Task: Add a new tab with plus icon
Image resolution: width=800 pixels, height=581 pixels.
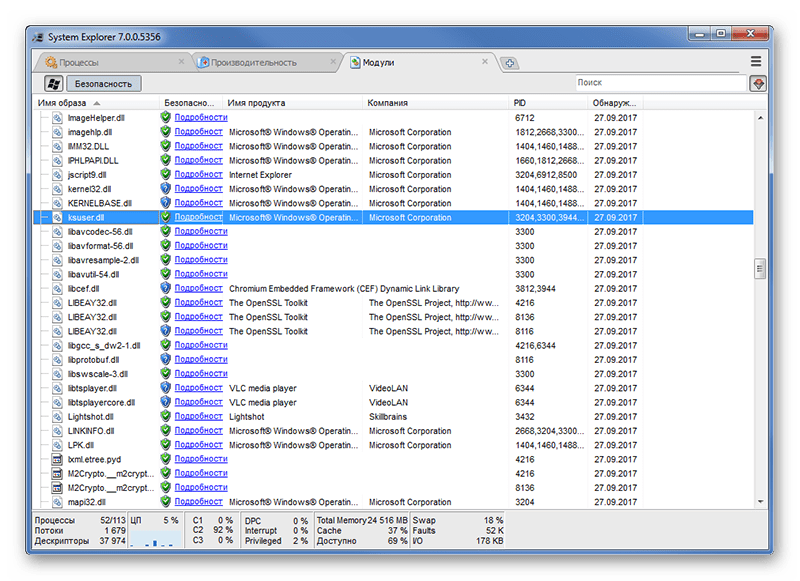Action: point(509,63)
